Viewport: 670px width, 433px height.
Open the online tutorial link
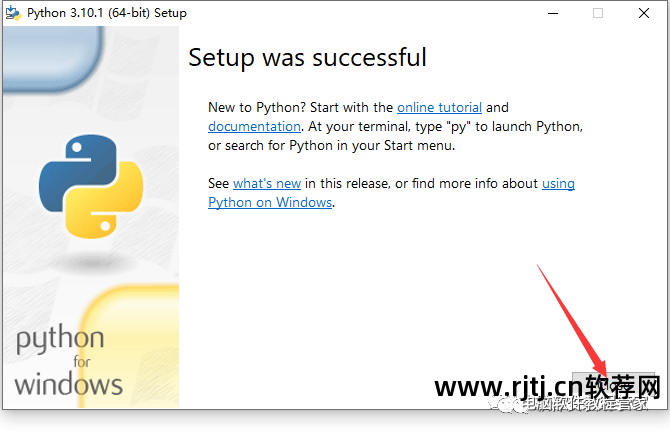pos(439,107)
